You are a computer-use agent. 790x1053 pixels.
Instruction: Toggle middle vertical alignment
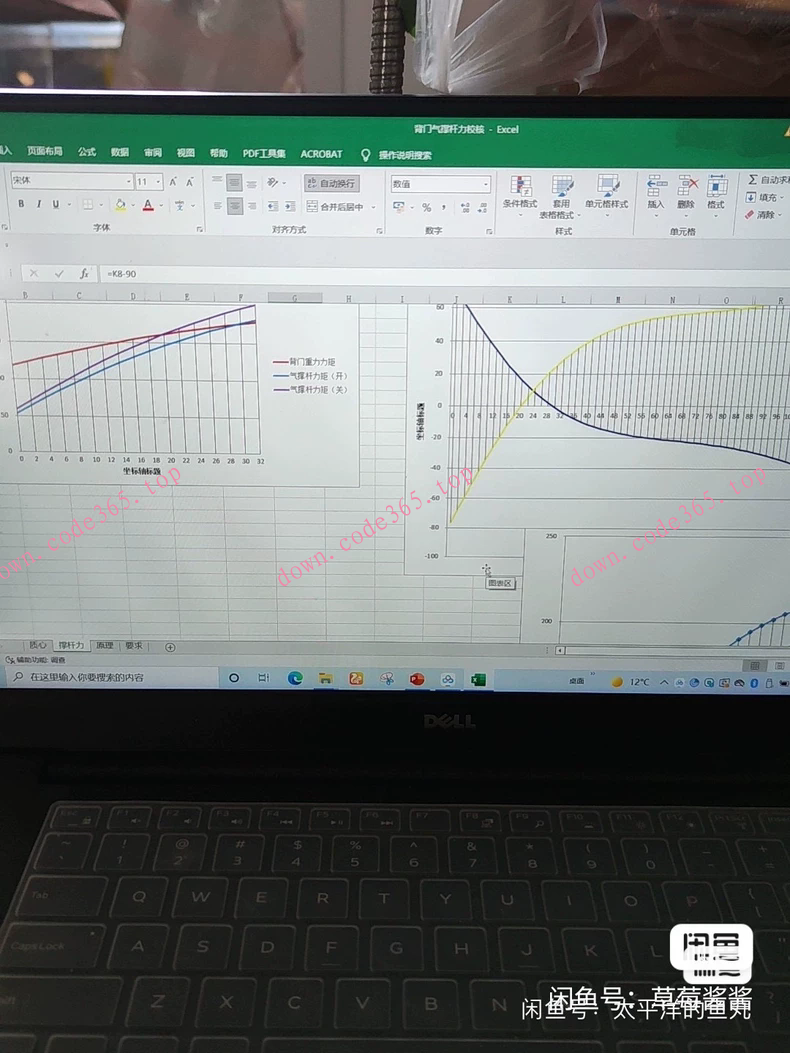(x=234, y=182)
